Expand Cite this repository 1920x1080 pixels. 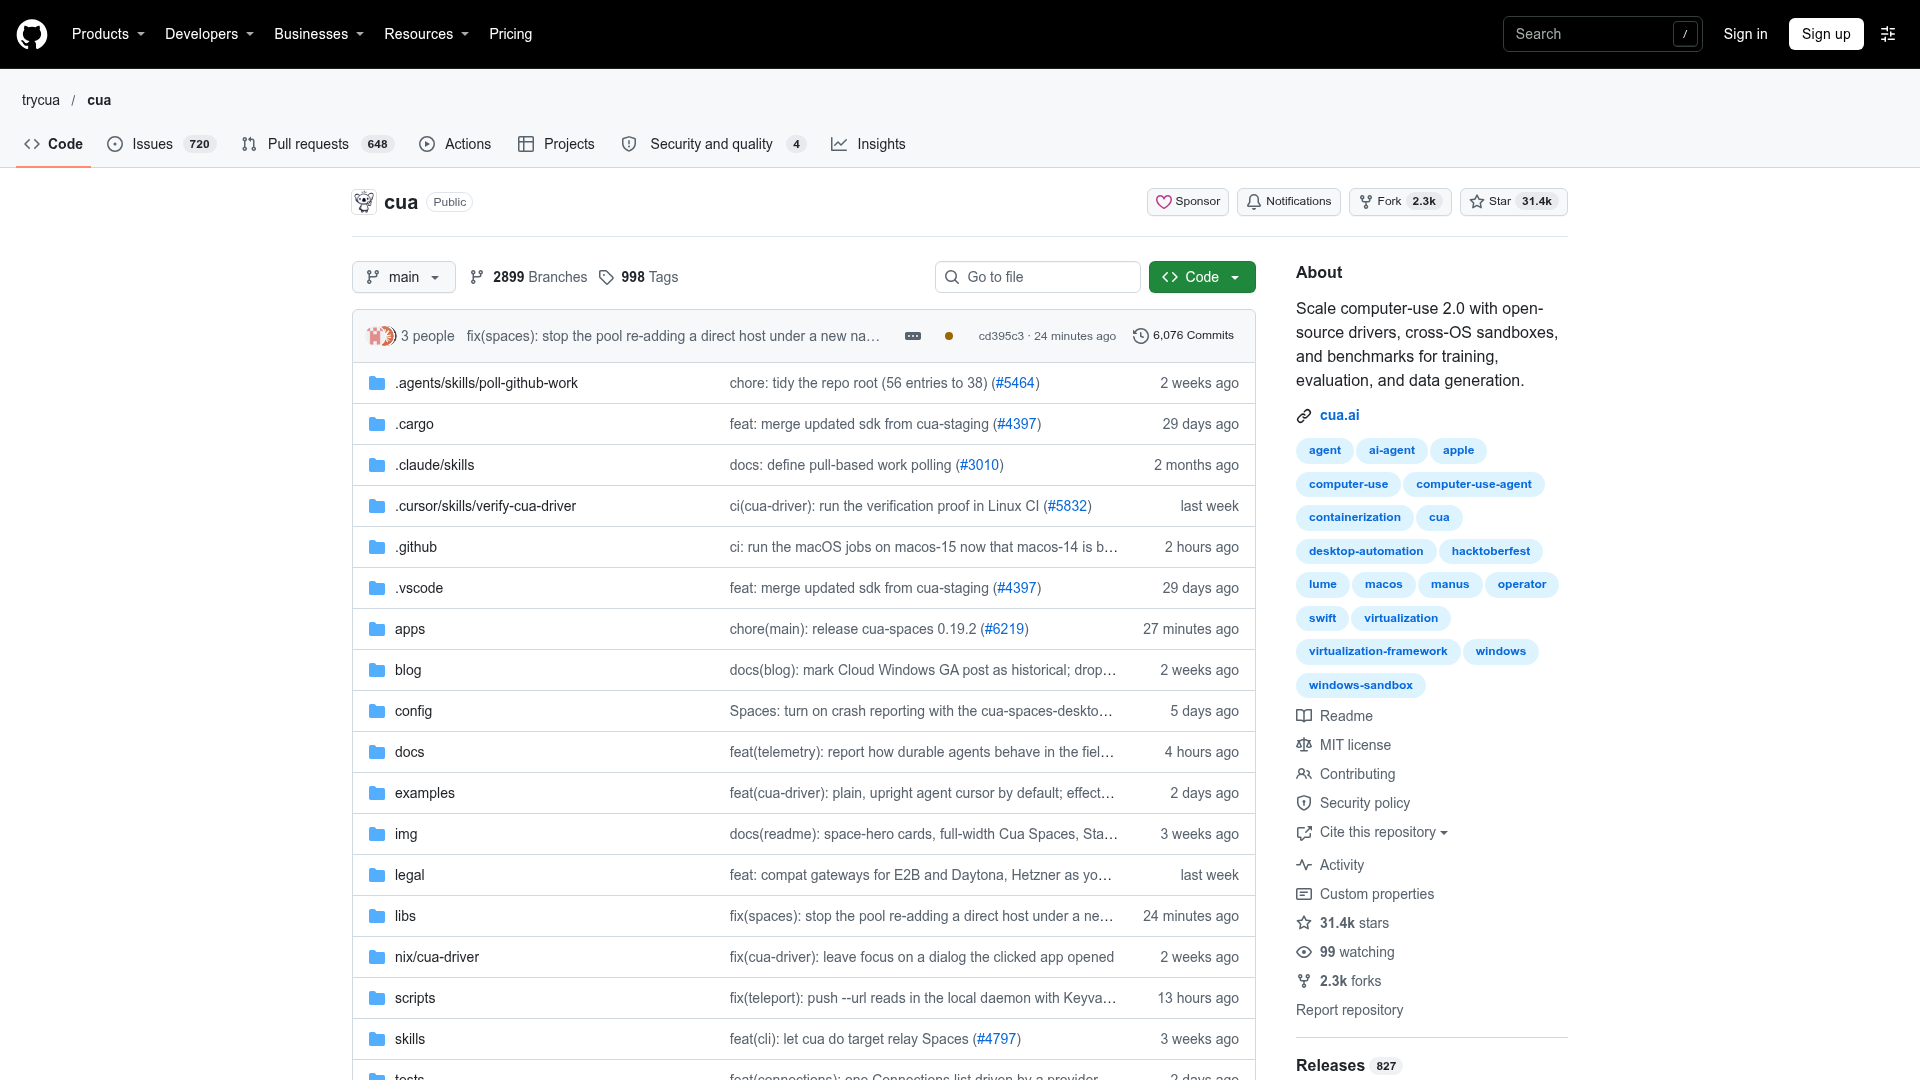pyautogui.click(x=1372, y=832)
